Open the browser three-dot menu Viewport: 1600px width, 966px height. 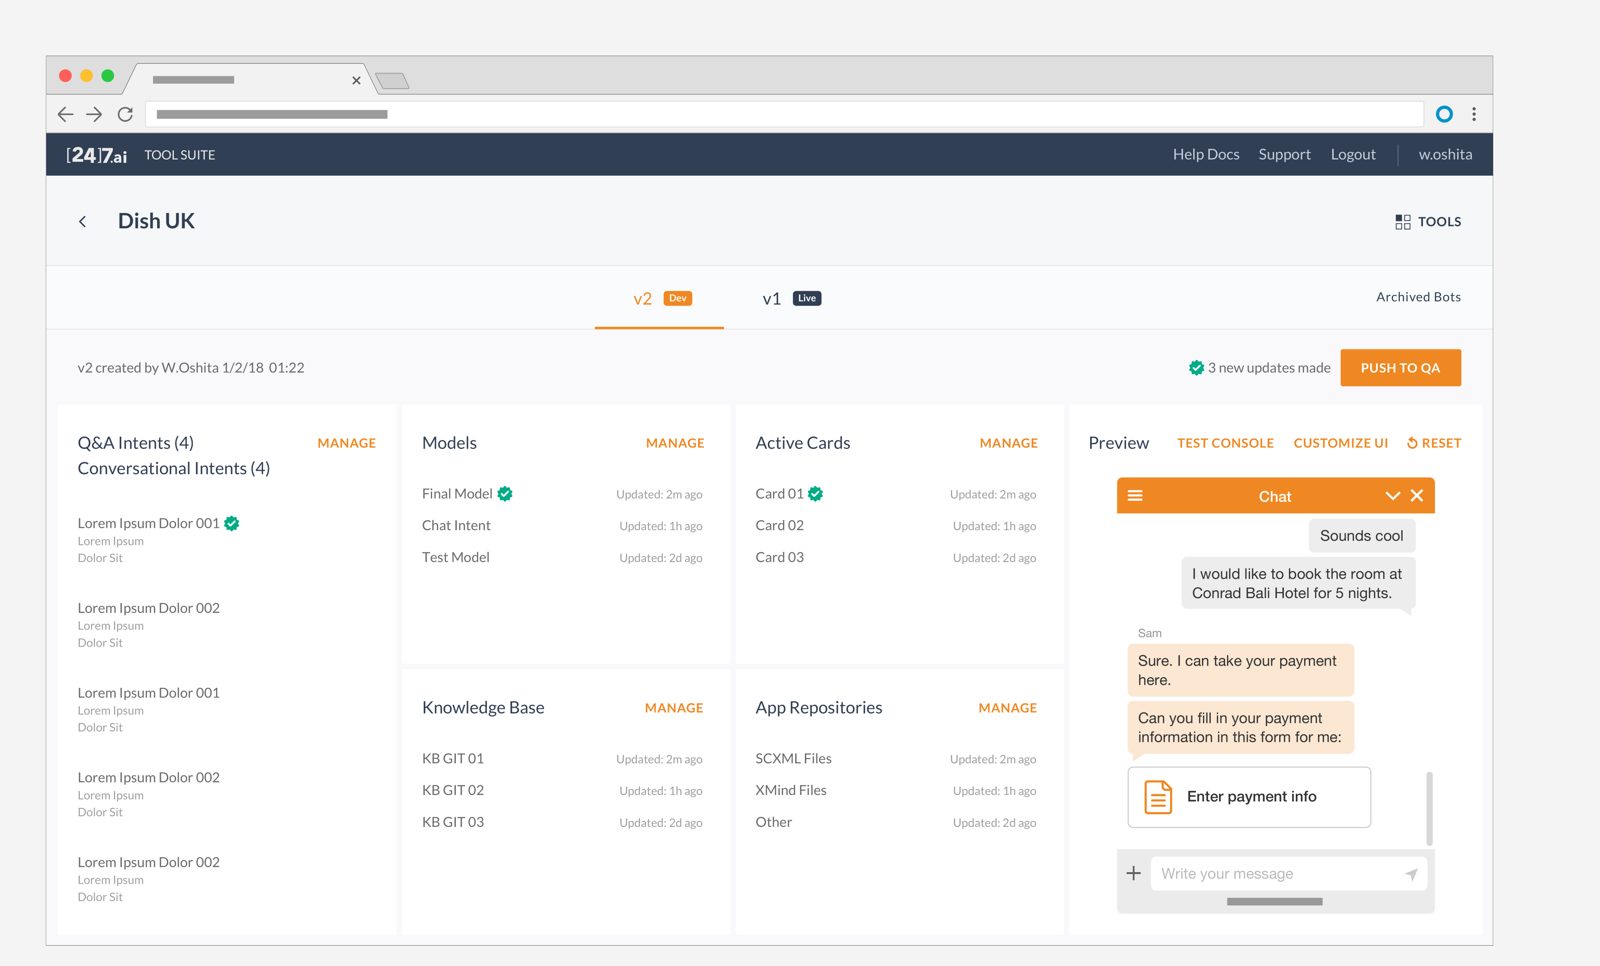click(x=1474, y=114)
